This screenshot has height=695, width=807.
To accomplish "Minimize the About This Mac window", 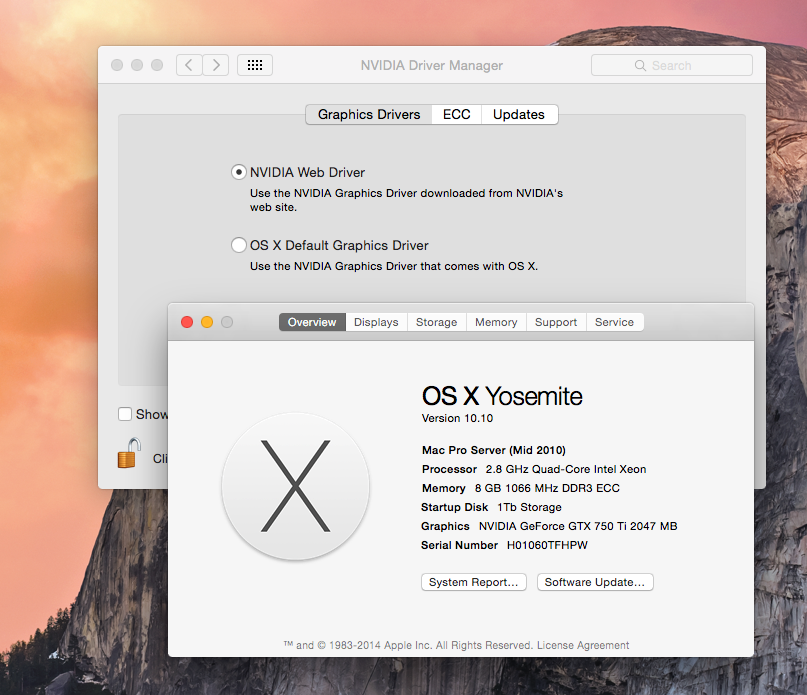I will pyautogui.click(x=207, y=322).
